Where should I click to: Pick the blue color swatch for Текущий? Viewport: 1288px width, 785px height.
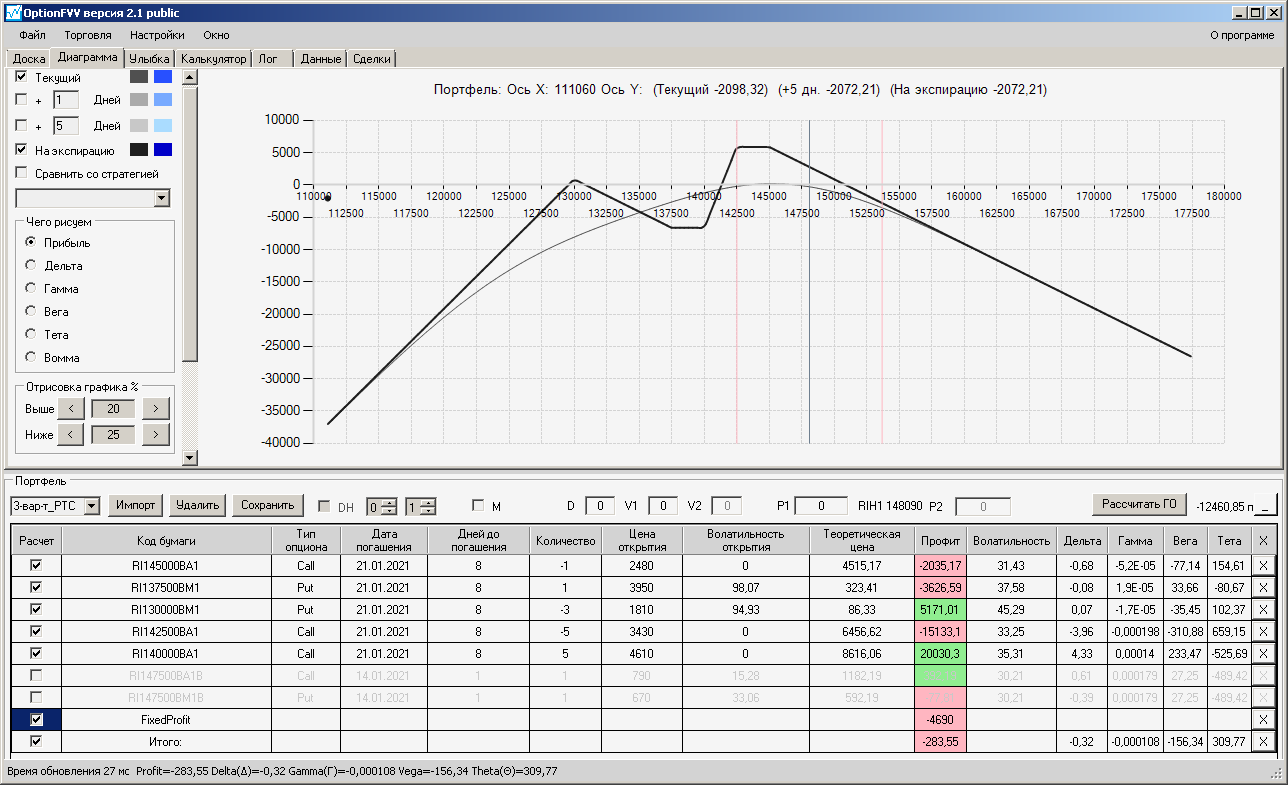tap(163, 77)
